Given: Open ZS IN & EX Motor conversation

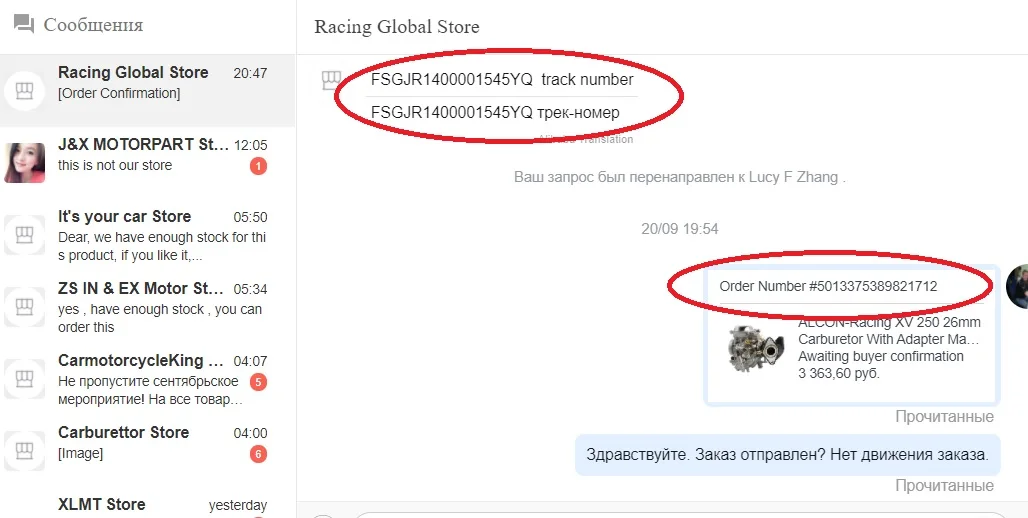Looking at the screenshot, I should pos(148,308).
